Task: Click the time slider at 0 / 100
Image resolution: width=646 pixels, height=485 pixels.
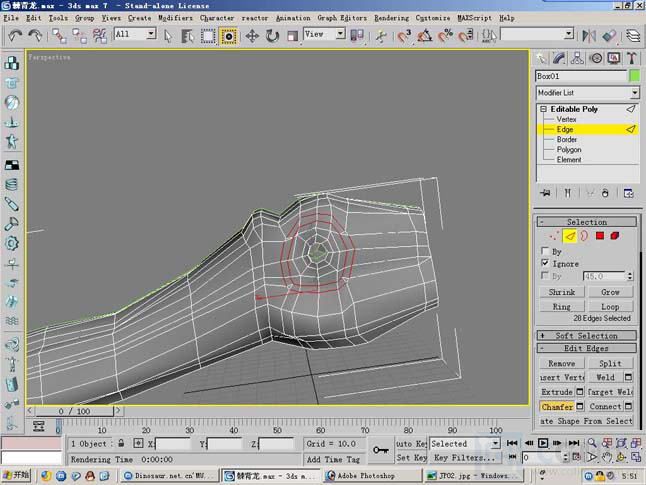Action: 74,411
